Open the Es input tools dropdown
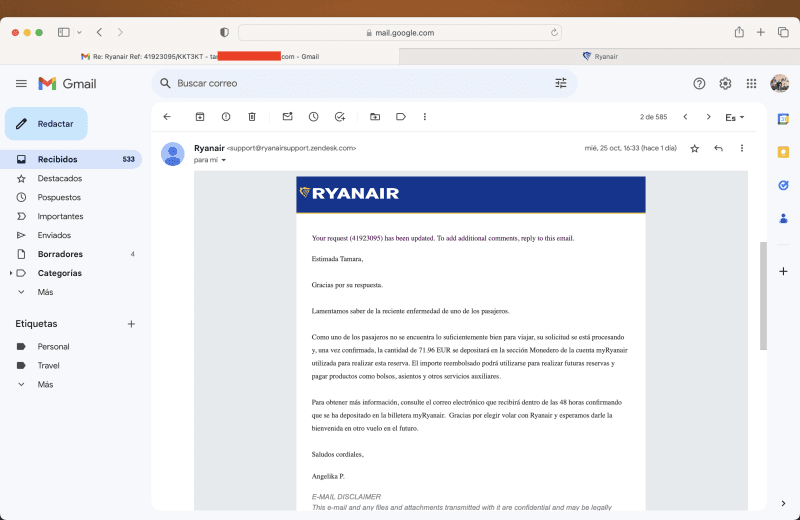This screenshot has height=520, width=800. 735,117
